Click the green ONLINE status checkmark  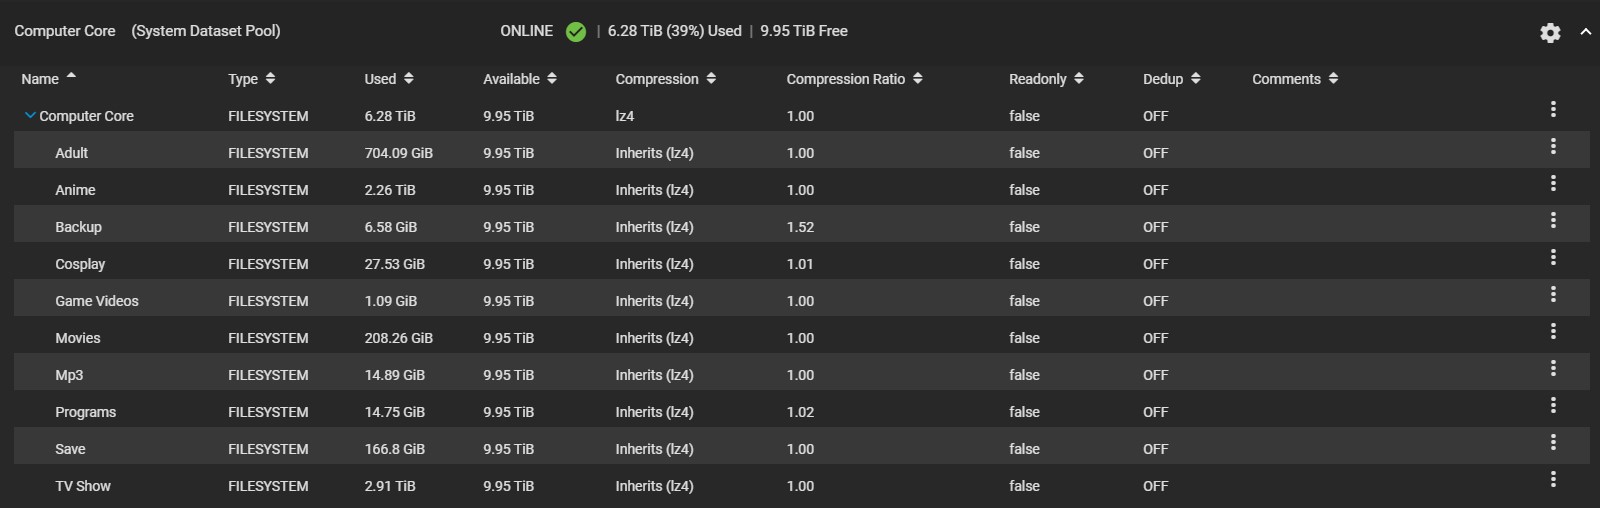point(576,32)
